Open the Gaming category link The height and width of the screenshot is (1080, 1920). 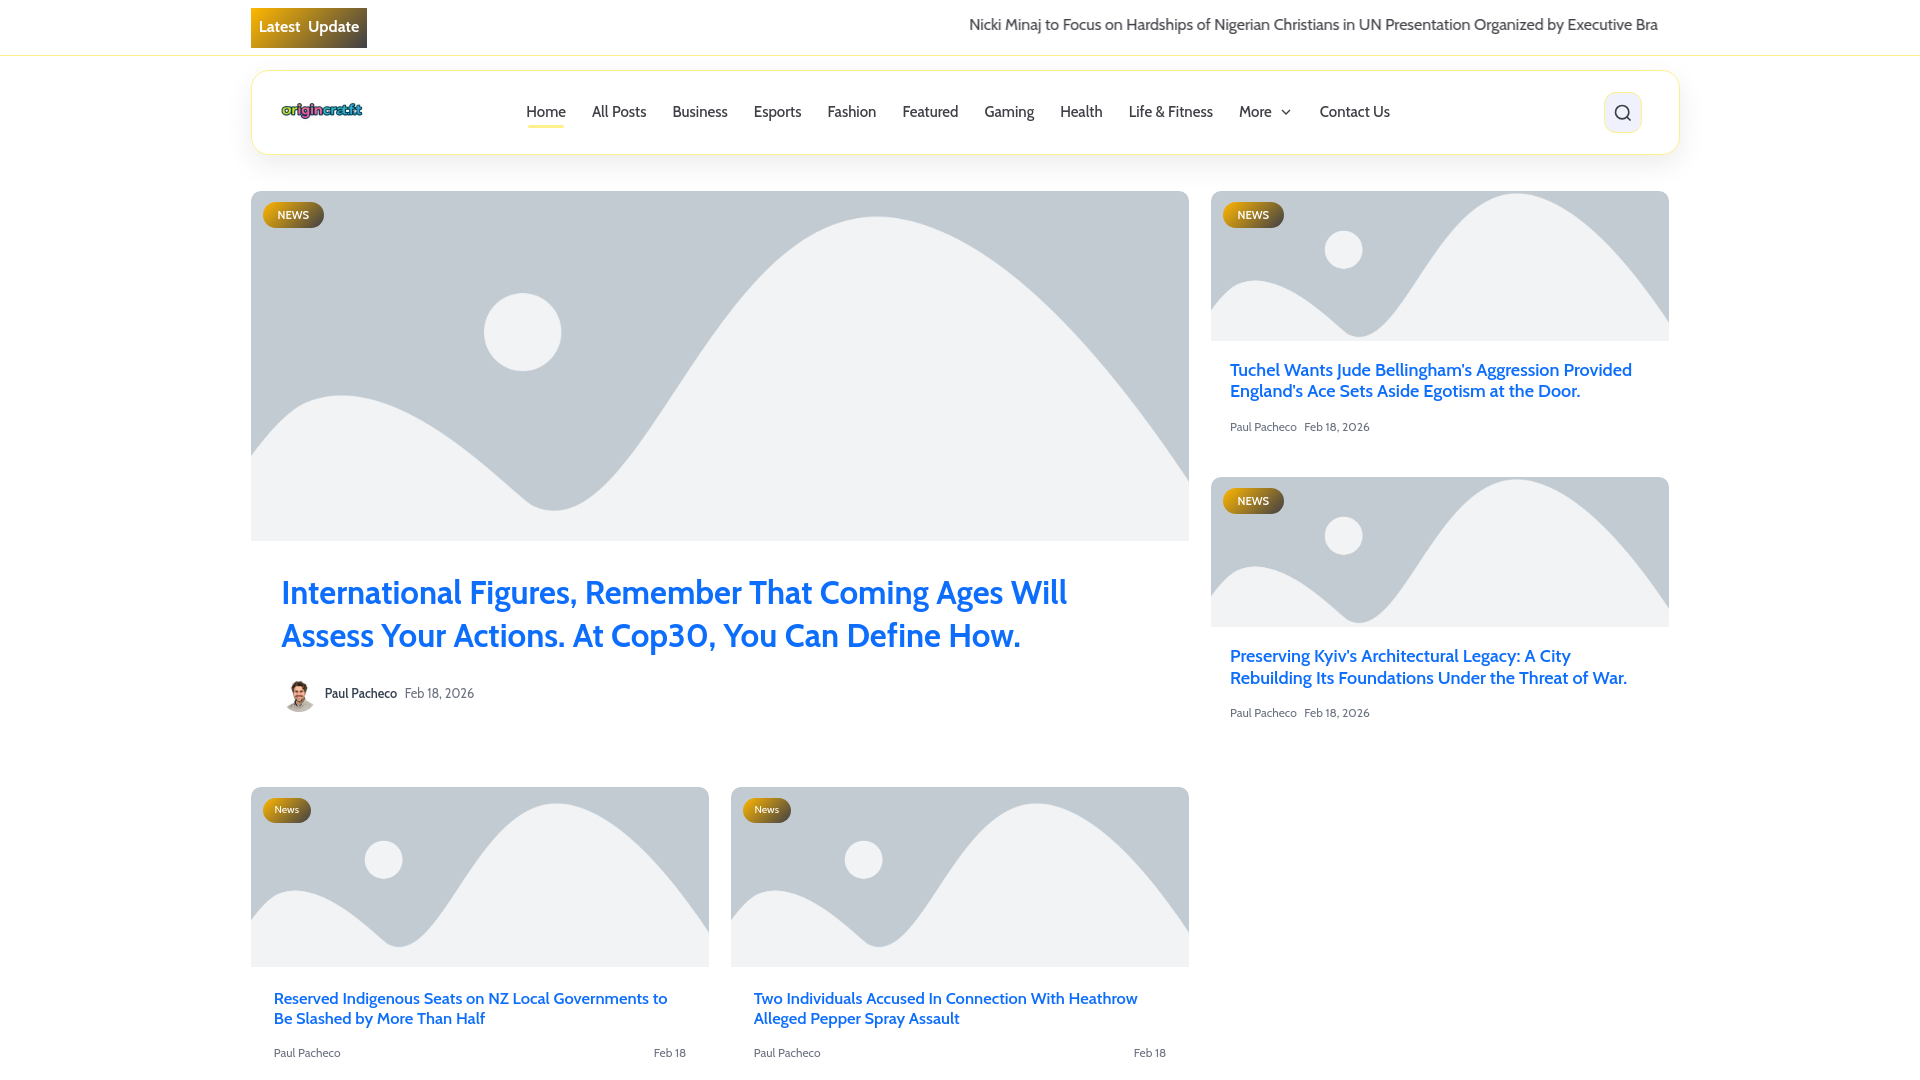[1008, 112]
